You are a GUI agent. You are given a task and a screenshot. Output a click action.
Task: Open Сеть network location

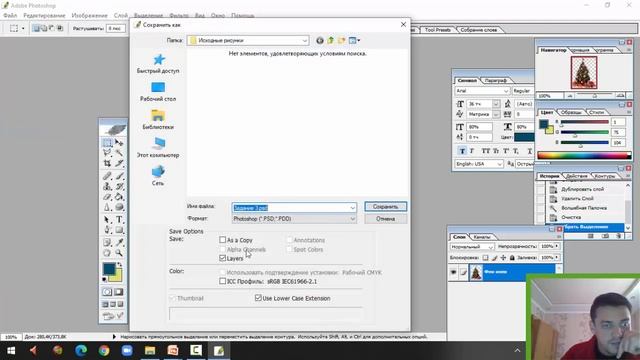click(158, 176)
